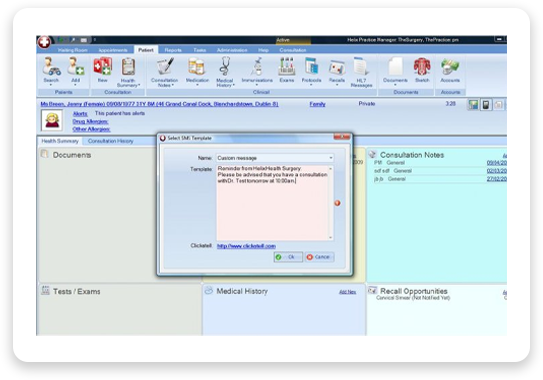Click the Consultation Notes panel icon
This screenshot has height=380, width=543.
(x=372, y=154)
